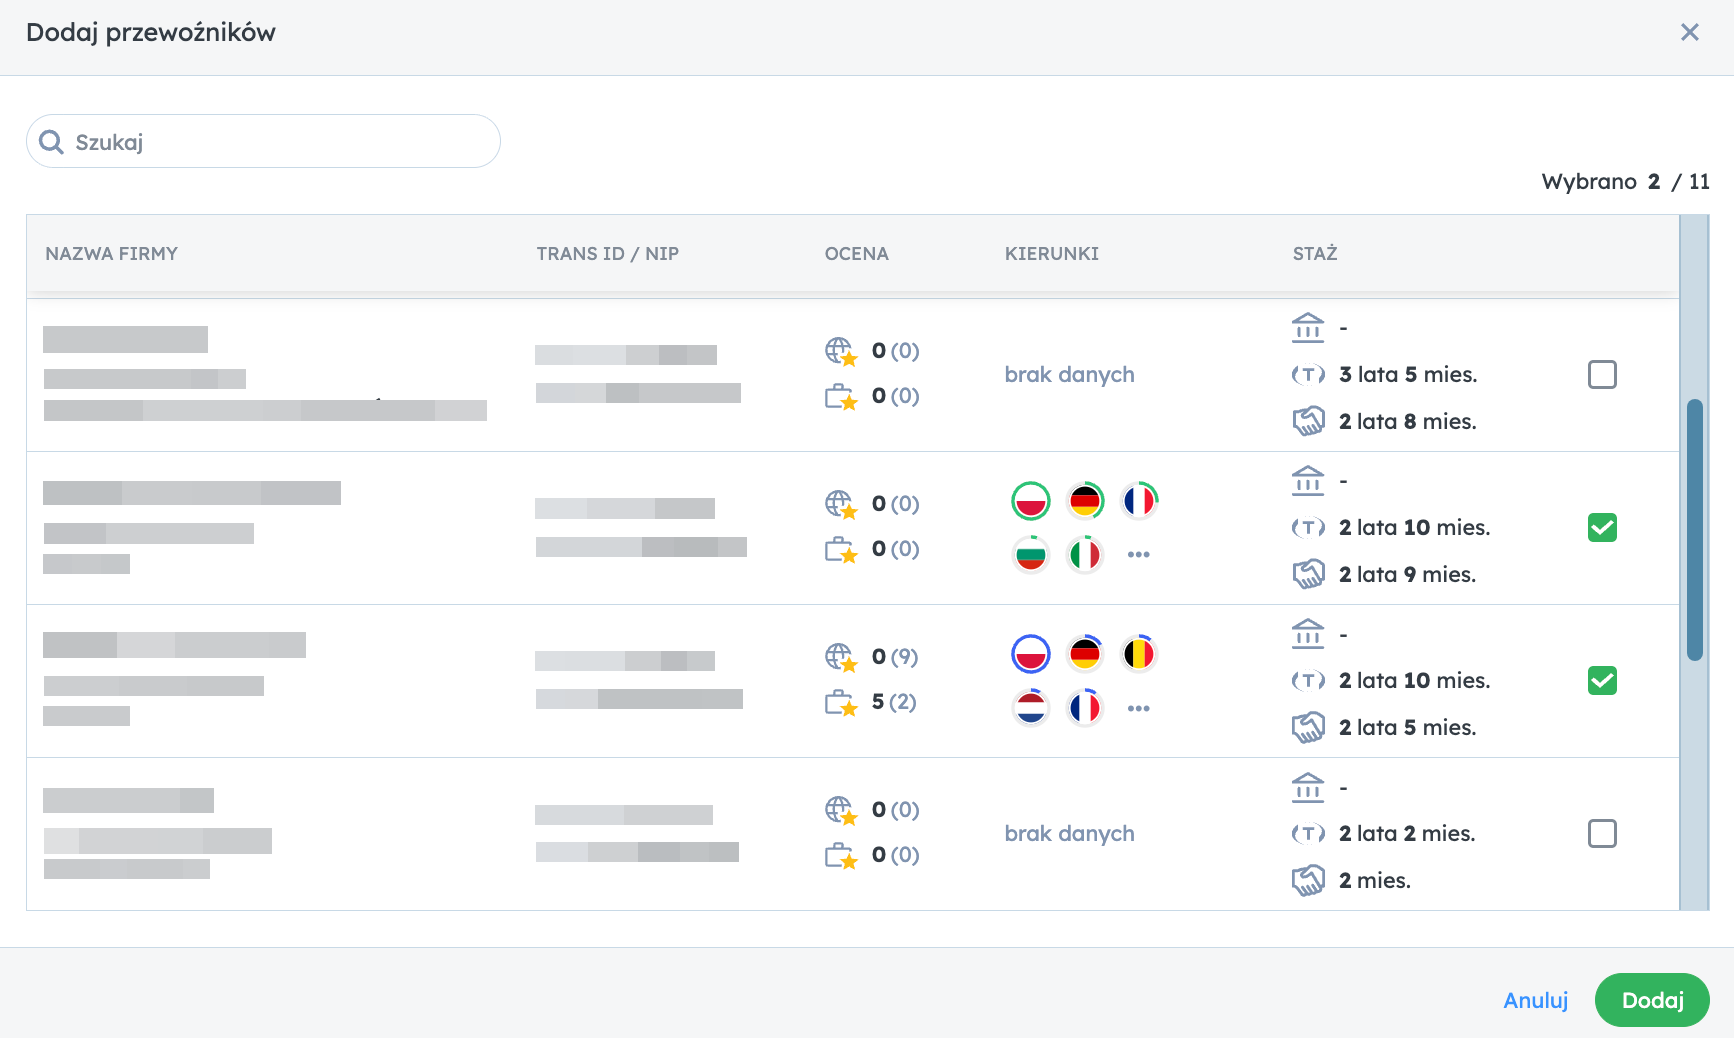Image resolution: width=1734 pixels, height=1038 pixels.
Task: Click briefcase star icon next to 5 (2)
Action: [x=841, y=703]
